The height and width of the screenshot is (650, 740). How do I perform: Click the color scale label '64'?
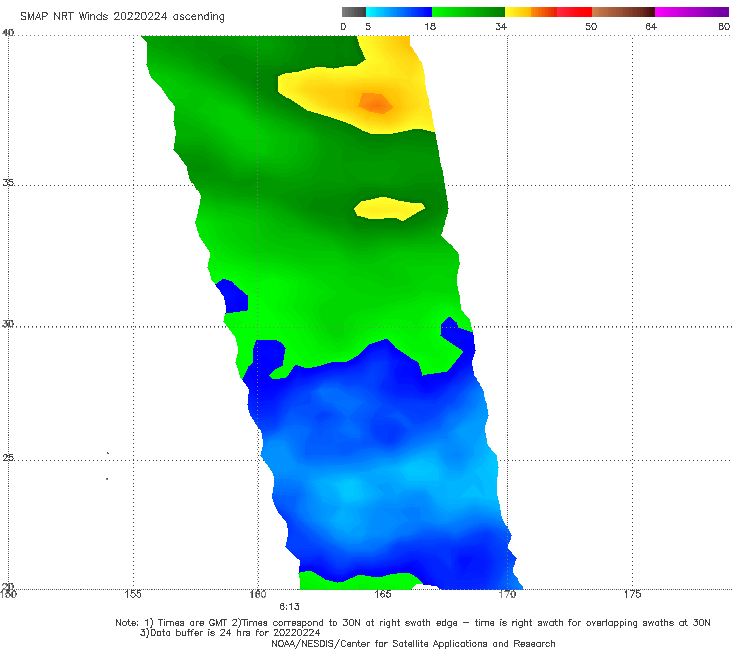coord(651,27)
